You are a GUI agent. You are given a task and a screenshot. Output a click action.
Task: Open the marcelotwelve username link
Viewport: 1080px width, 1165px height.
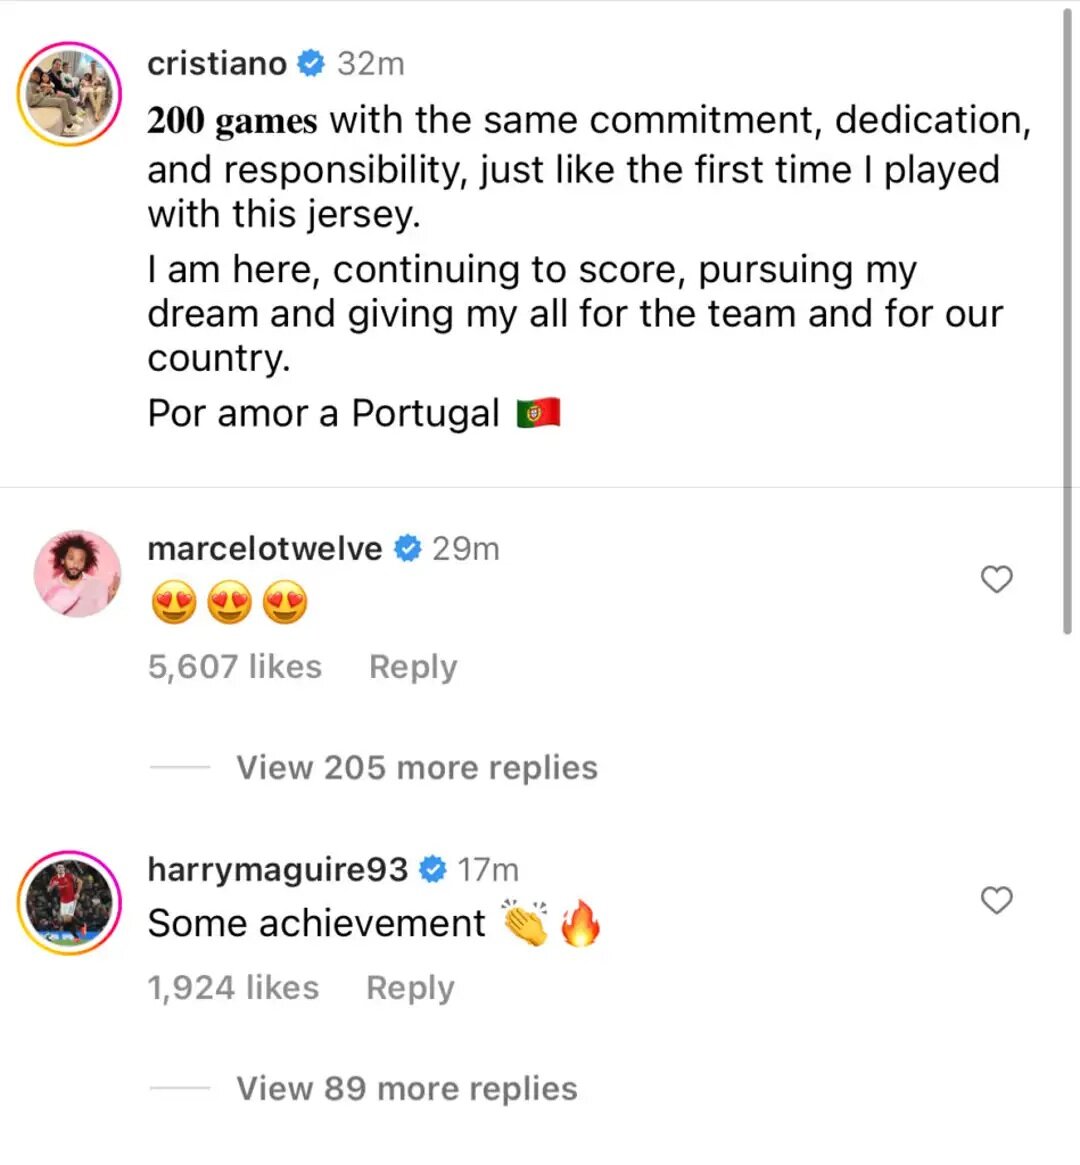[x=264, y=548]
